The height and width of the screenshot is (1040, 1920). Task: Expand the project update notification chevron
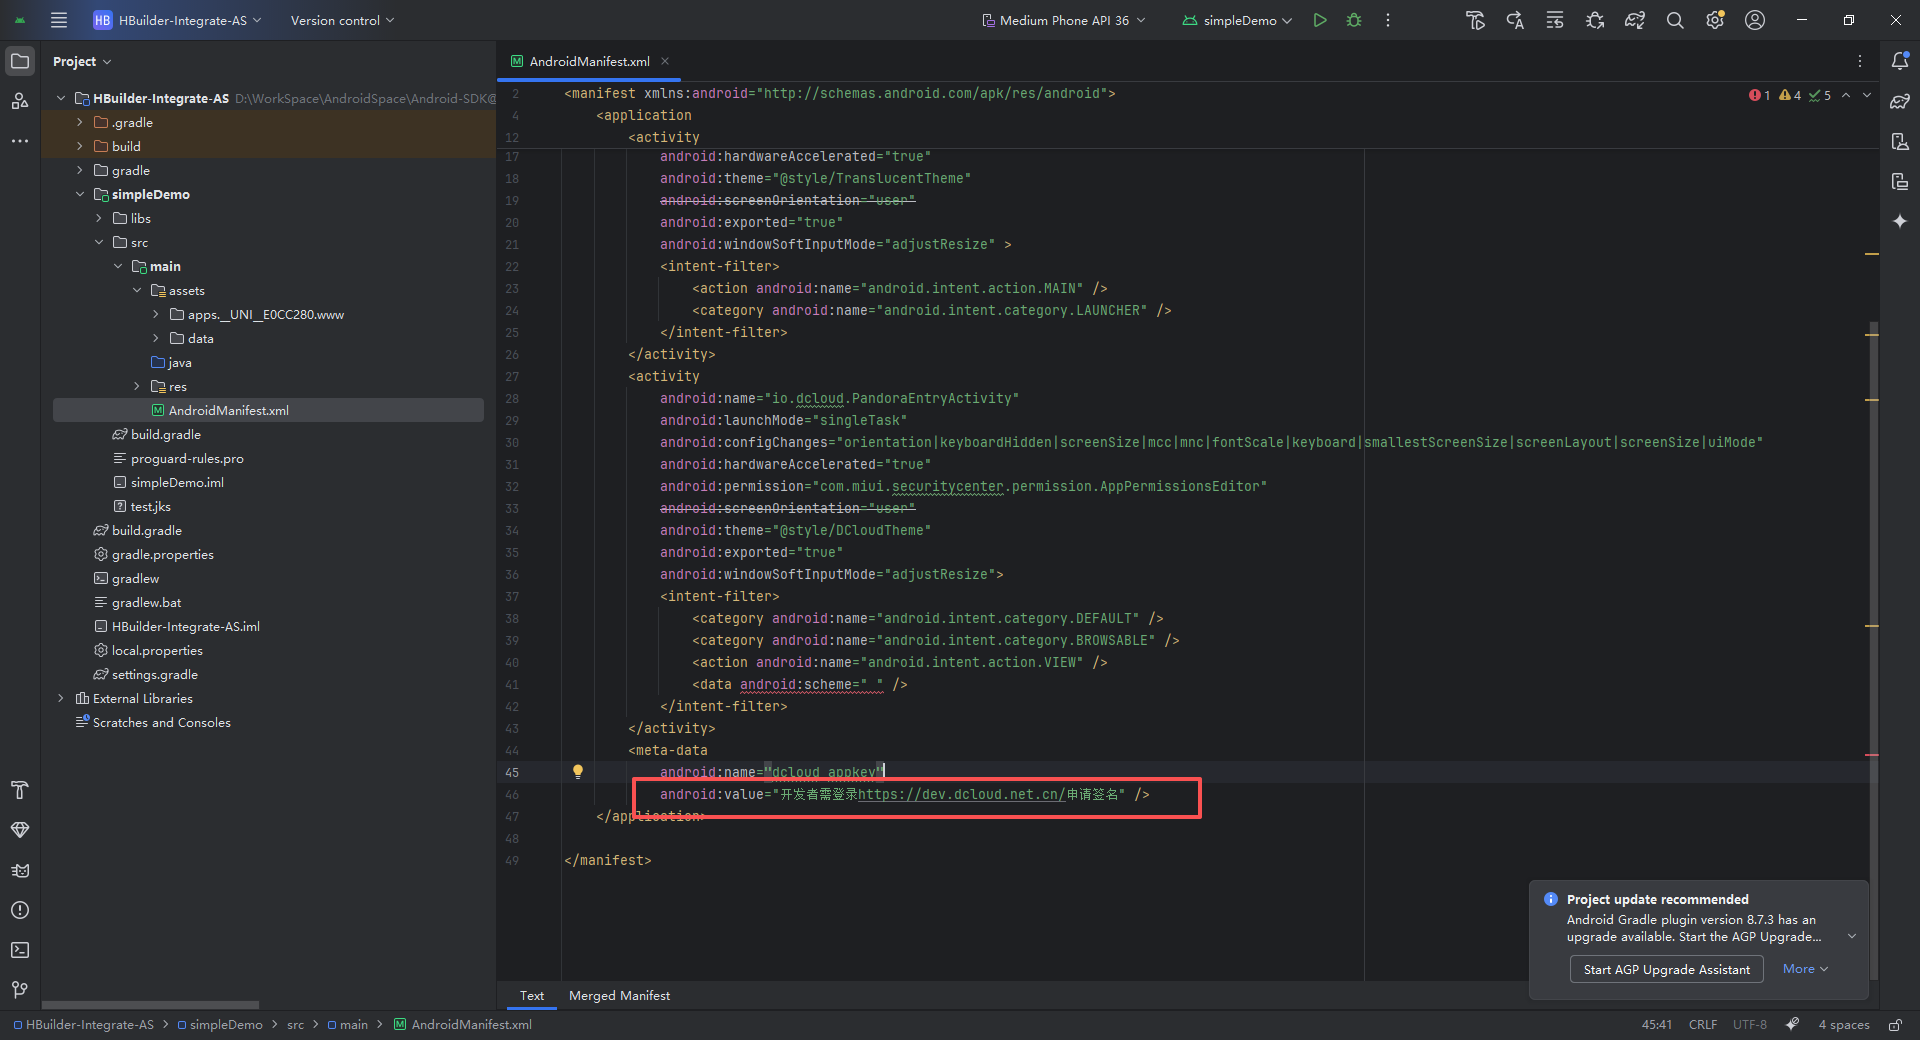[1852, 936]
